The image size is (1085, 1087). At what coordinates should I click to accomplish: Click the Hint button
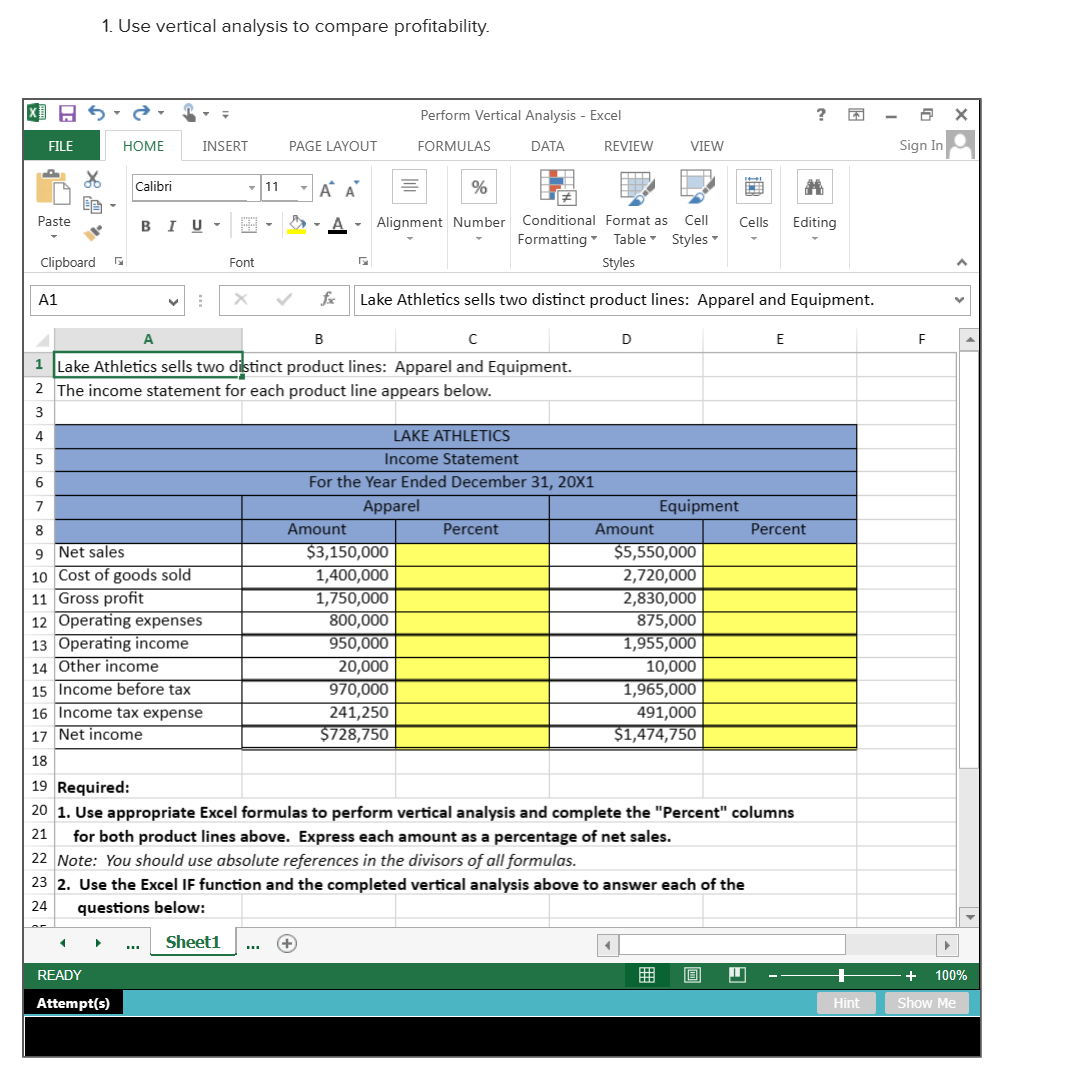tap(846, 1002)
